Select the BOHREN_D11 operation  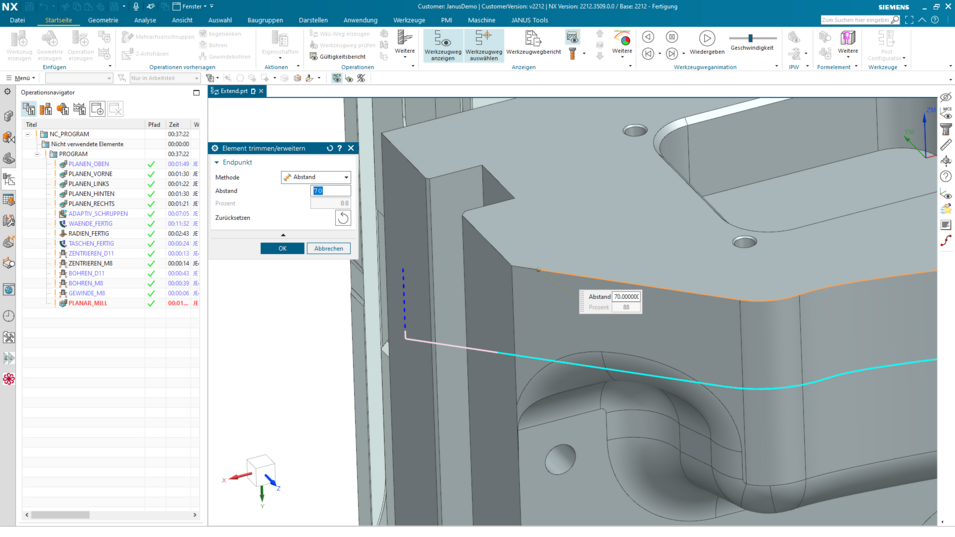point(86,273)
